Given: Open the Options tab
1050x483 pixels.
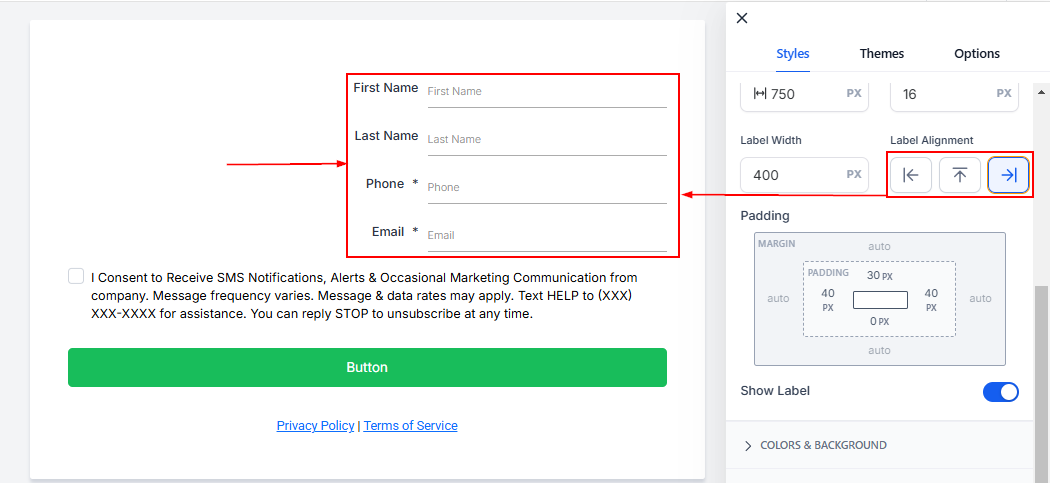Looking at the screenshot, I should coord(976,54).
